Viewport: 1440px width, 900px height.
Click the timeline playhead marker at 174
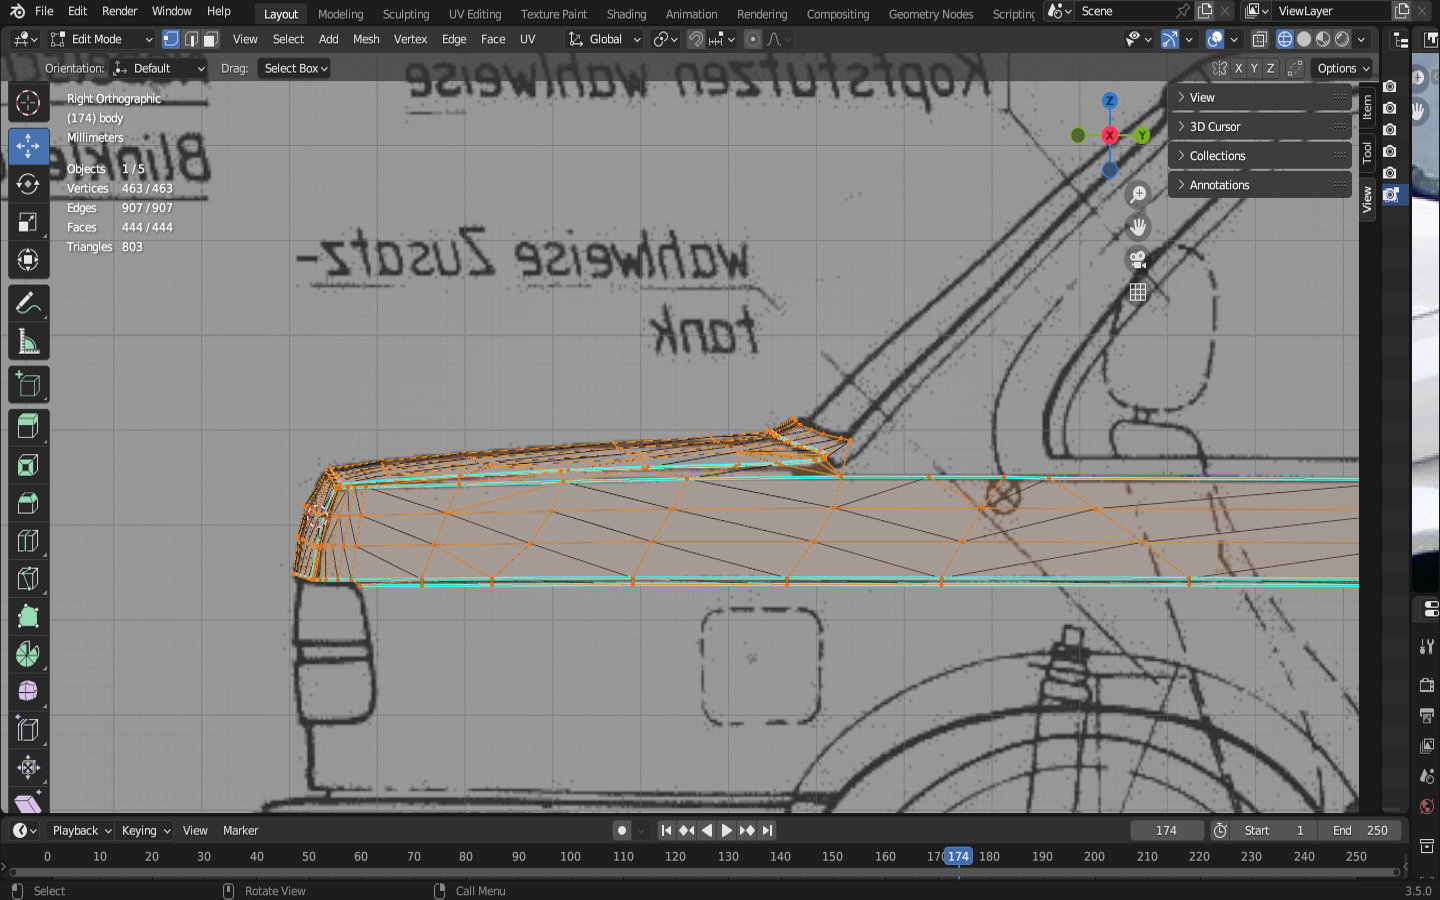958,856
